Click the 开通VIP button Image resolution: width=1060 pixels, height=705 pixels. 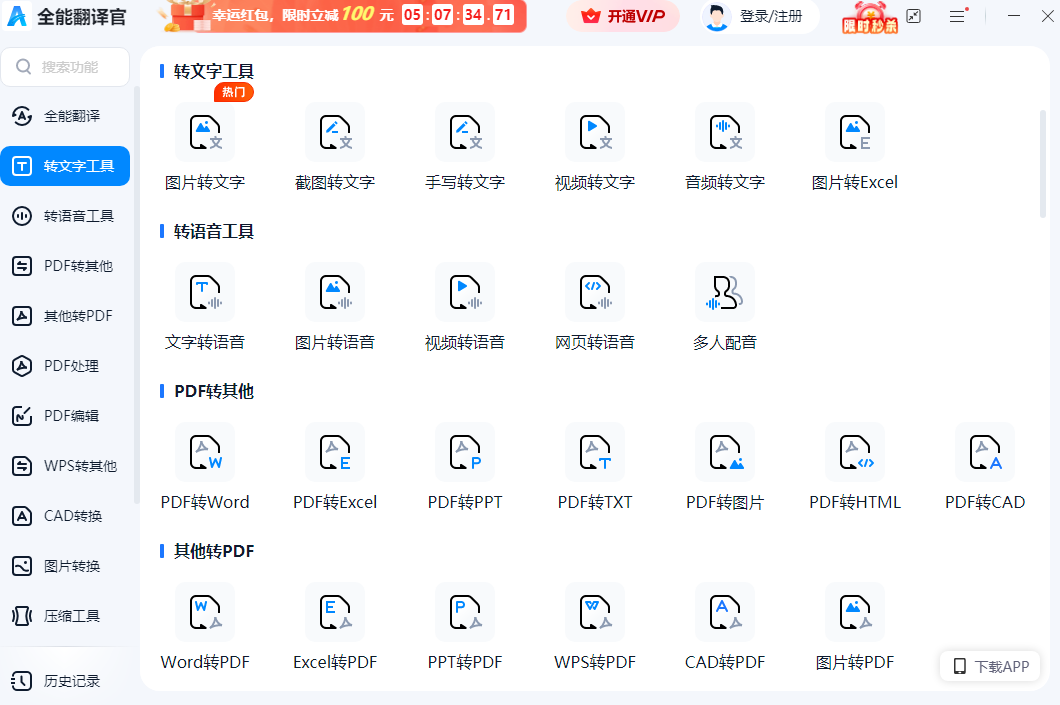tap(623, 16)
